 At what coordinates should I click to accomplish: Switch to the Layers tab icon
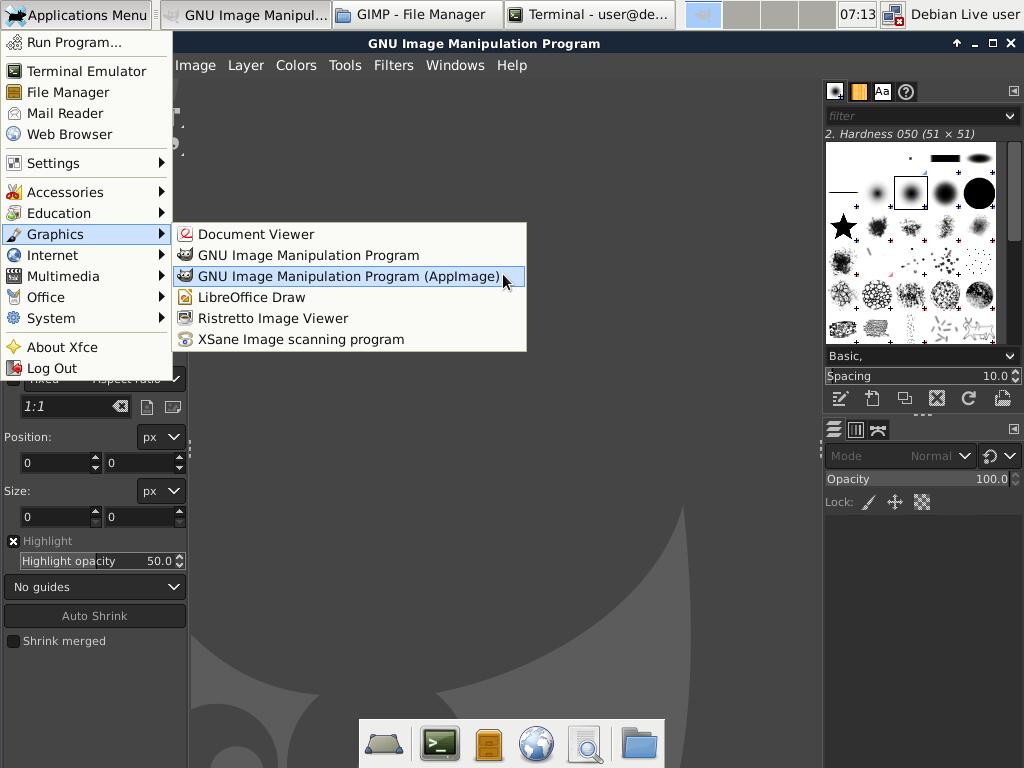click(834, 430)
